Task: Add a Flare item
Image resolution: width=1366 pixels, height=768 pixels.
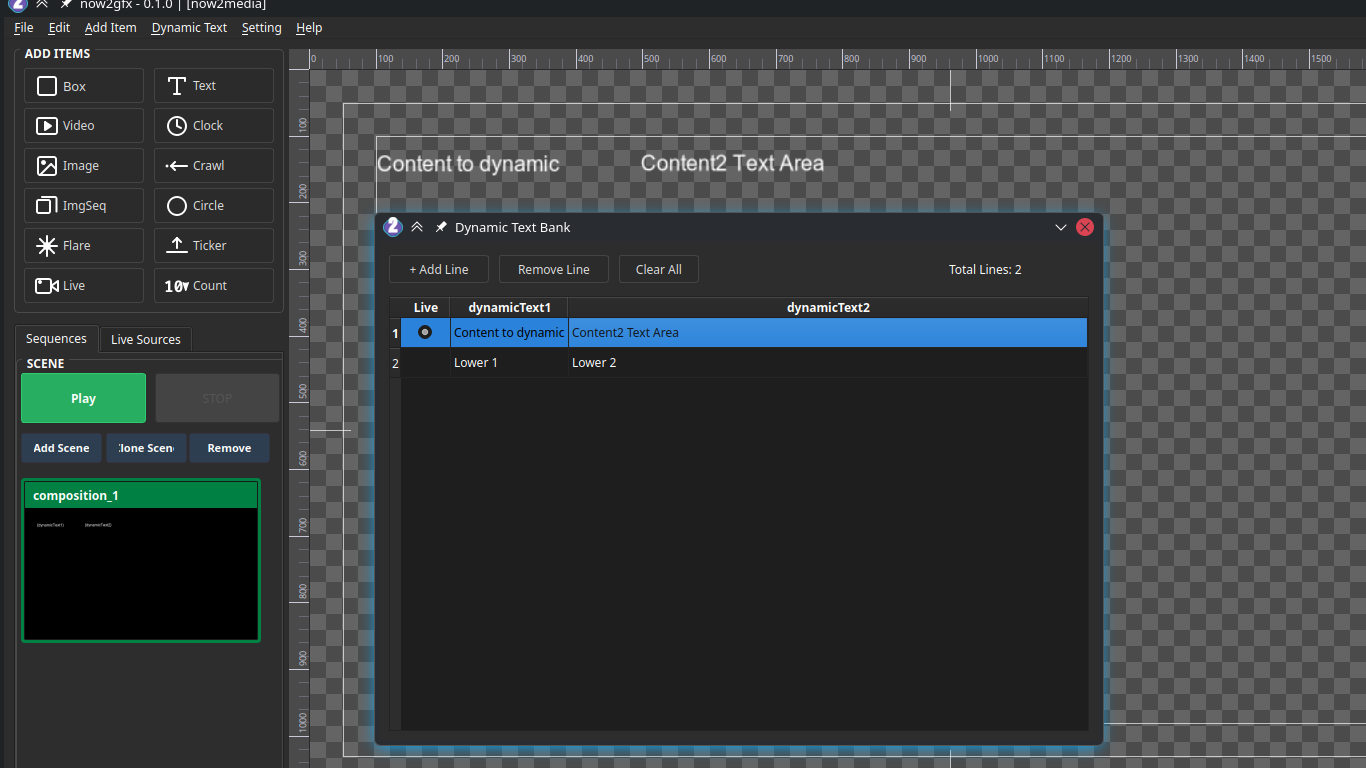Action: pos(84,246)
